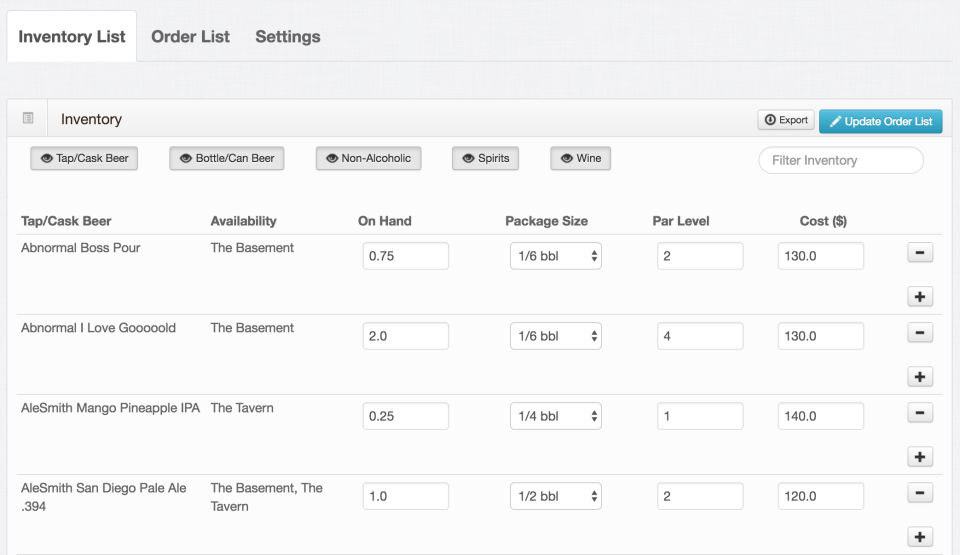Click the Filter Inventory search field
This screenshot has height=555, width=960.
click(x=840, y=160)
